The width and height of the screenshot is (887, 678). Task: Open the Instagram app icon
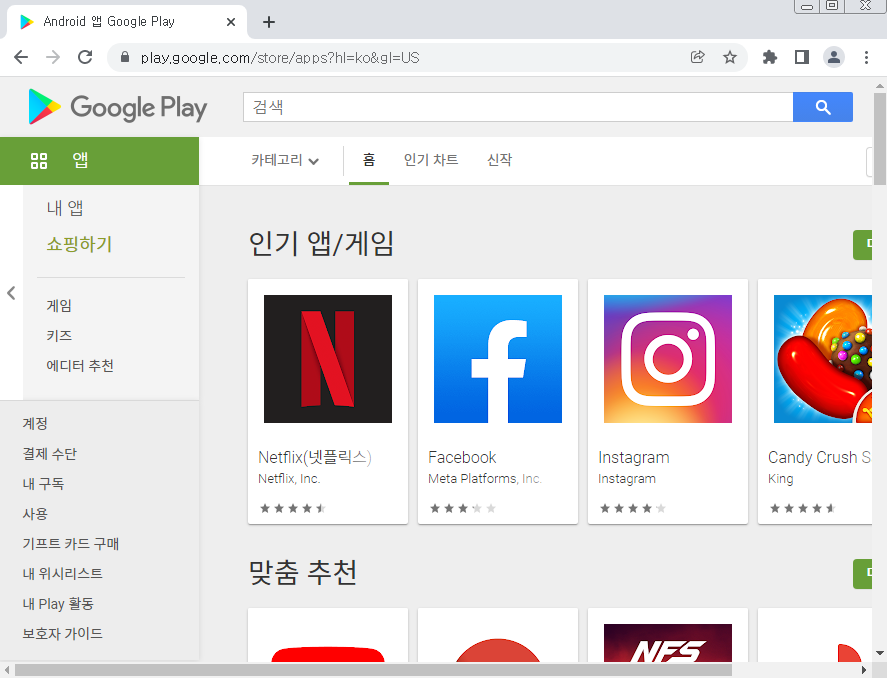(x=668, y=359)
